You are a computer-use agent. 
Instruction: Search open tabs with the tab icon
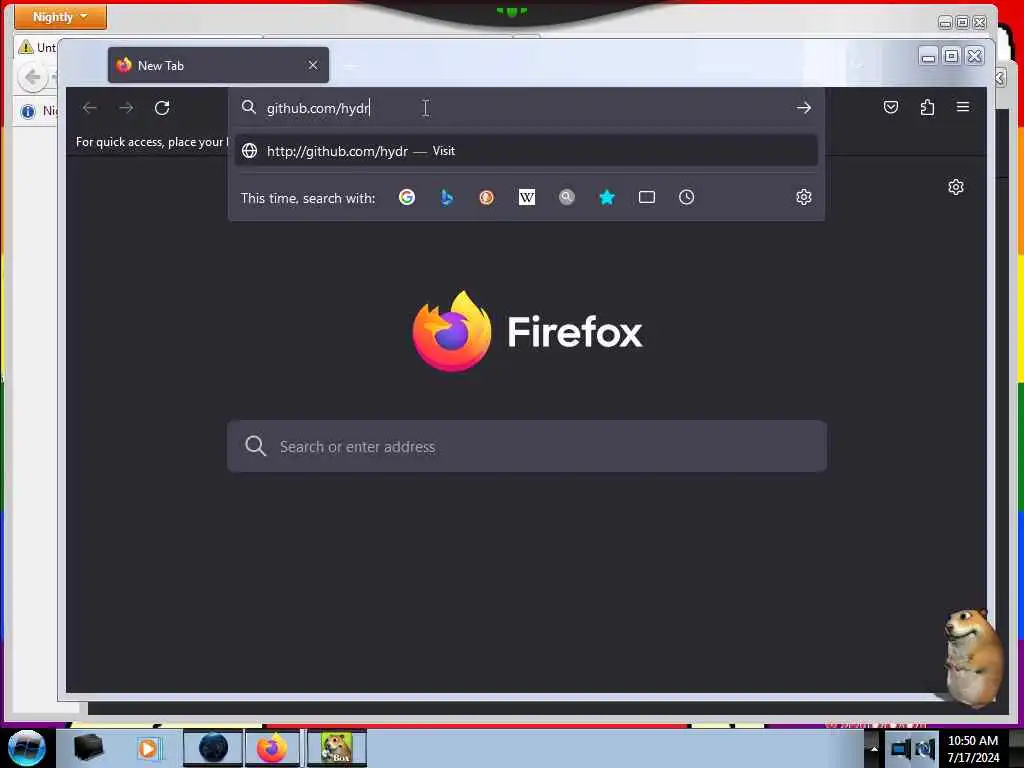647,197
